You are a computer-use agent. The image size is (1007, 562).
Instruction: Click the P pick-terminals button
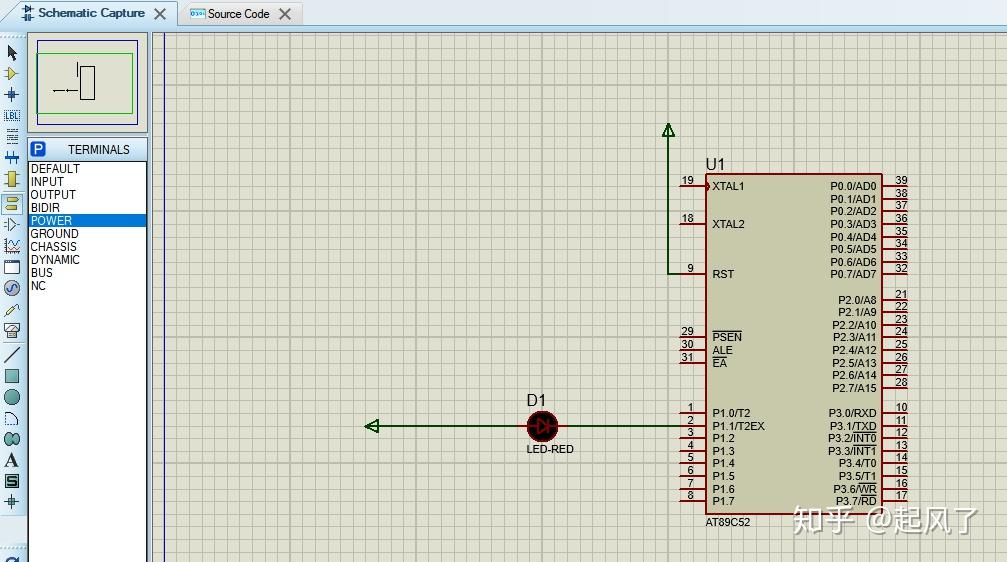point(38,149)
